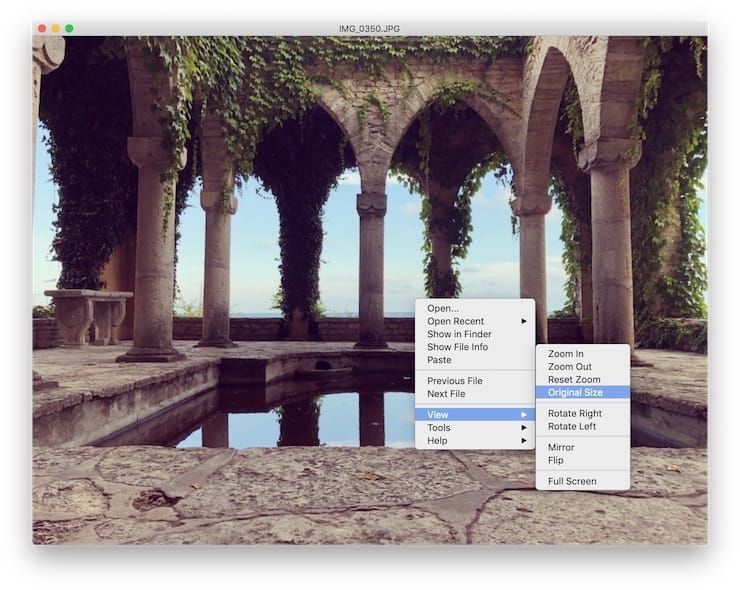The image size is (740, 590).
Task: Click the arrow beside Open Recent
Action: (524, 321)
